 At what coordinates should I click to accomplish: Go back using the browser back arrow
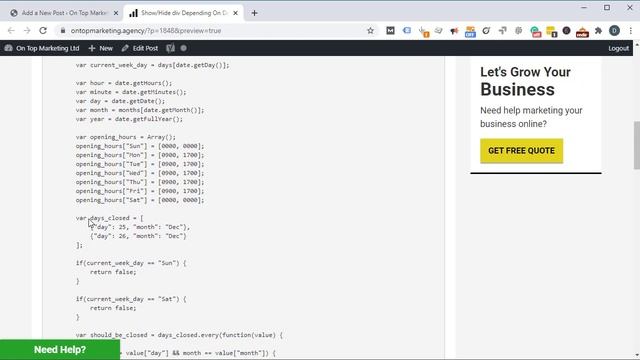click(x=11, y=31)
